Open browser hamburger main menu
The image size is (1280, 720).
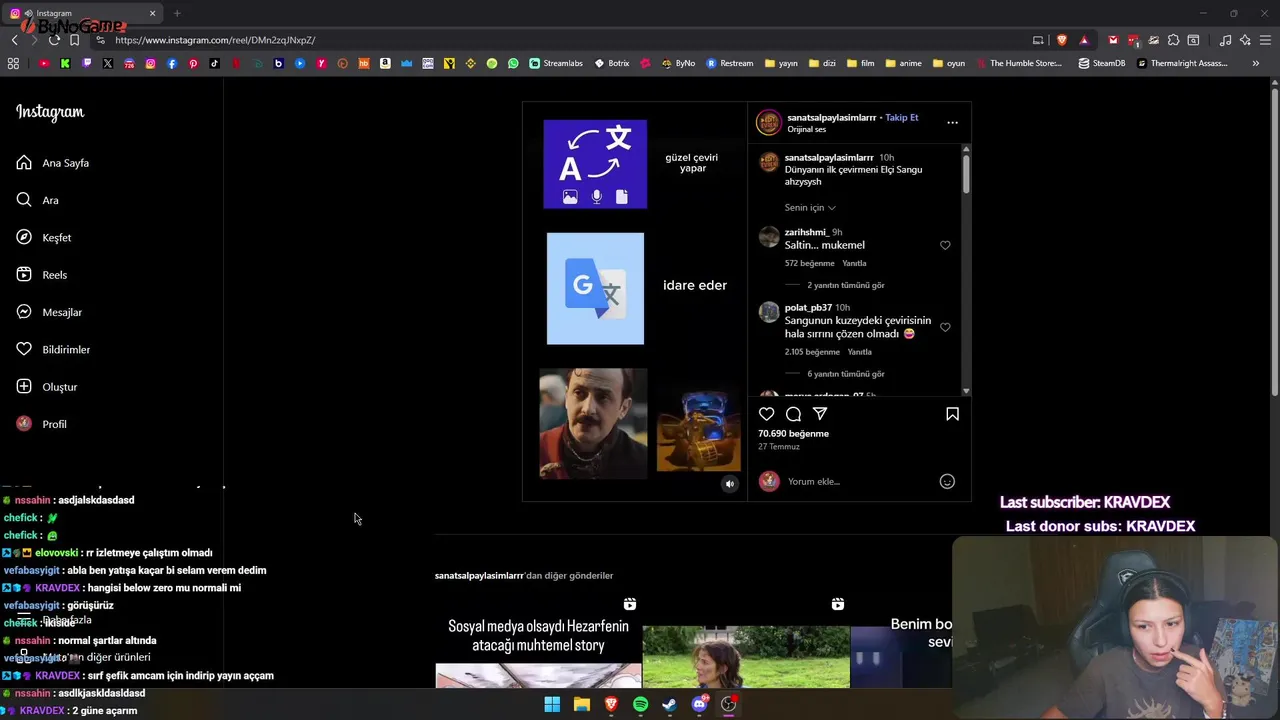[x=1265, y=40]
